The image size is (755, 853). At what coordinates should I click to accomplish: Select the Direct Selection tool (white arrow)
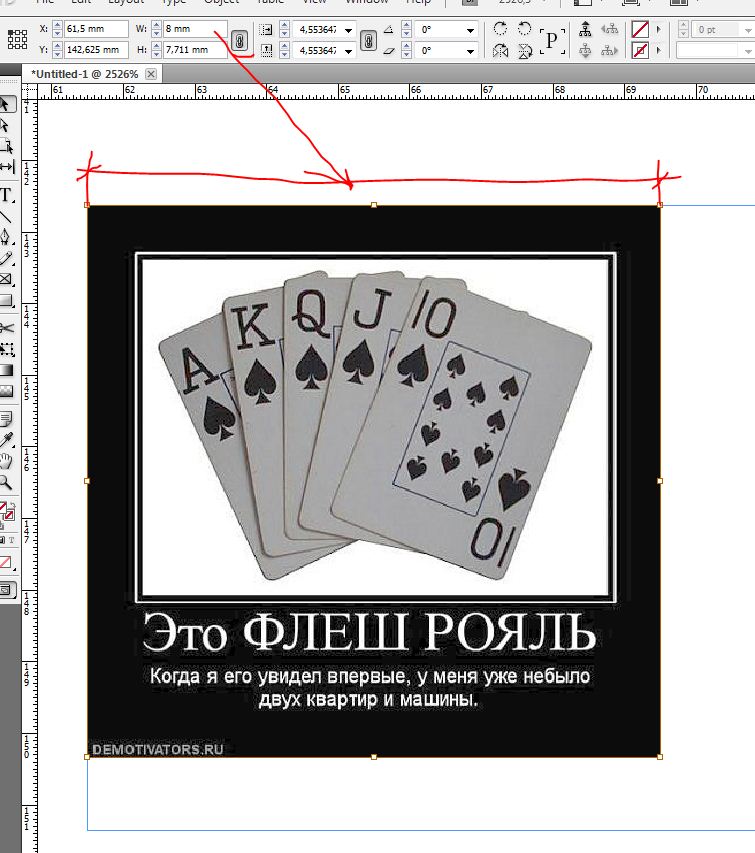(x=5, y=126)
